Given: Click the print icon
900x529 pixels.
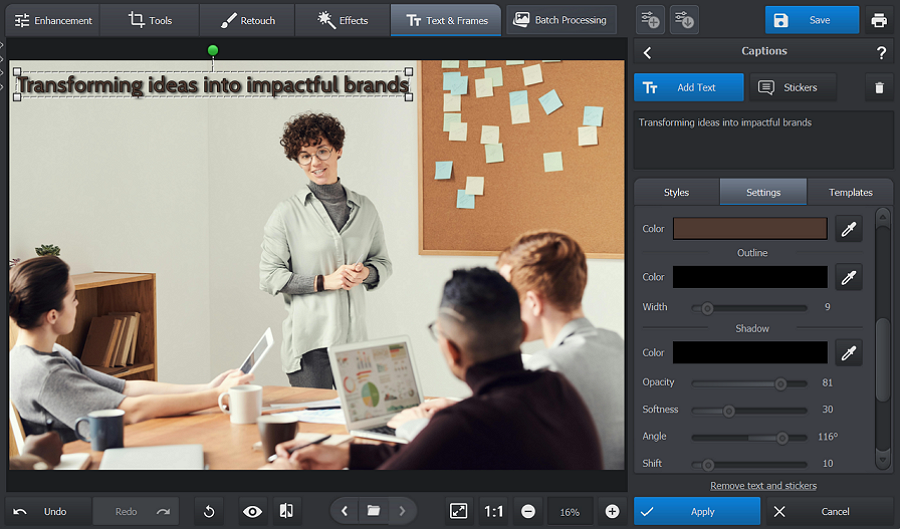Looking at the screenshot, I should click(879, 21).
